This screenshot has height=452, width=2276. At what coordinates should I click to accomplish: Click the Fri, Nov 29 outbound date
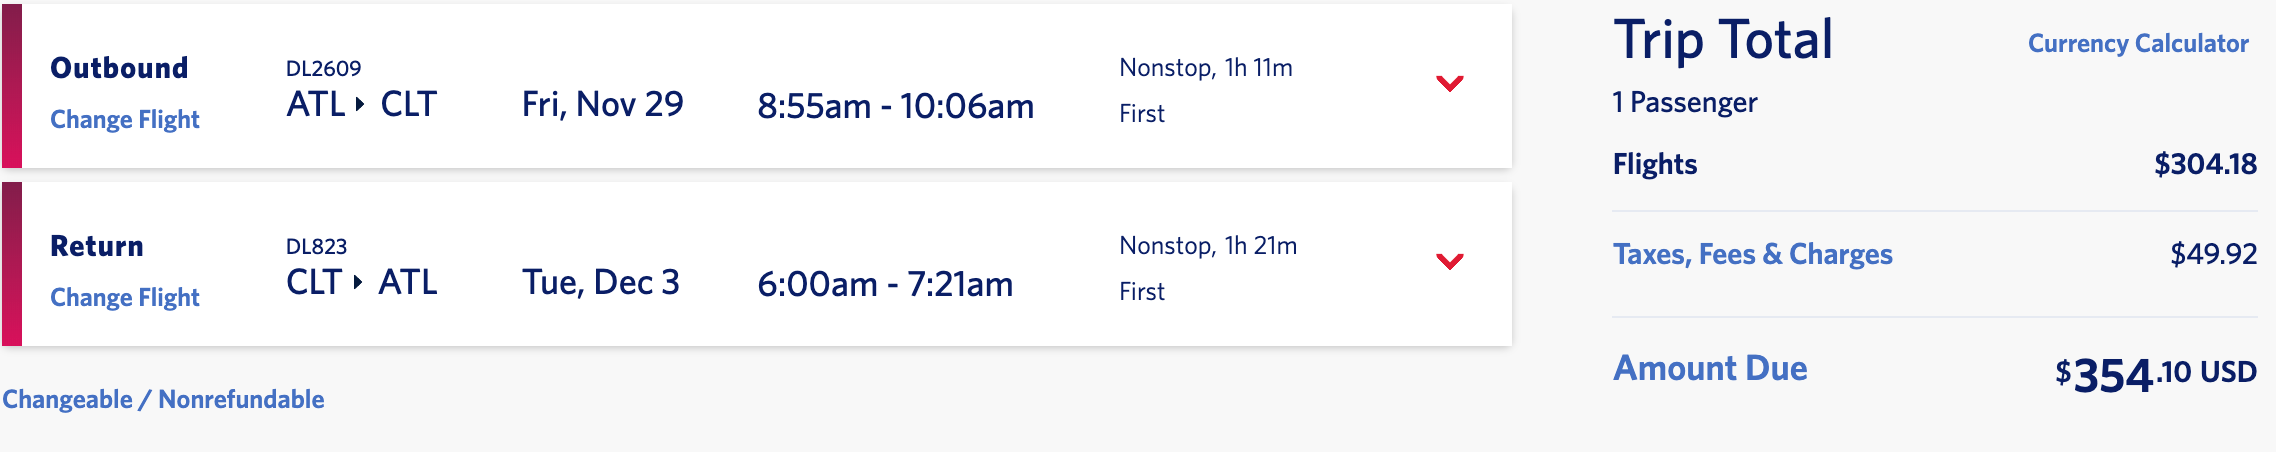[602, 105]
